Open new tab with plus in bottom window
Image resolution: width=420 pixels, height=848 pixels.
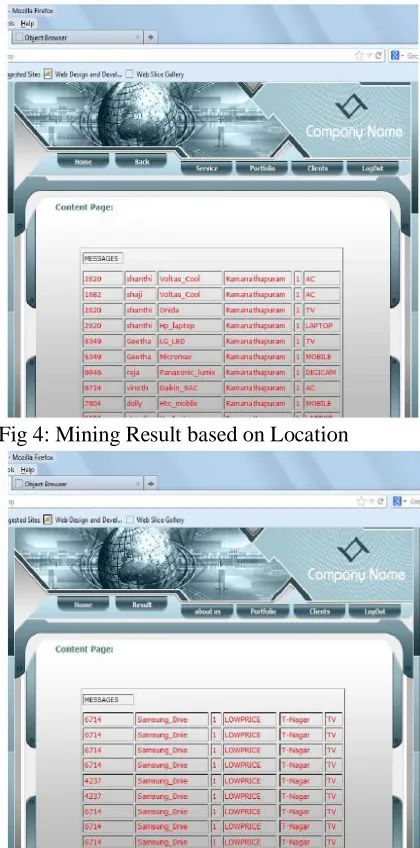pyautogui.click(x=151, y=483)
